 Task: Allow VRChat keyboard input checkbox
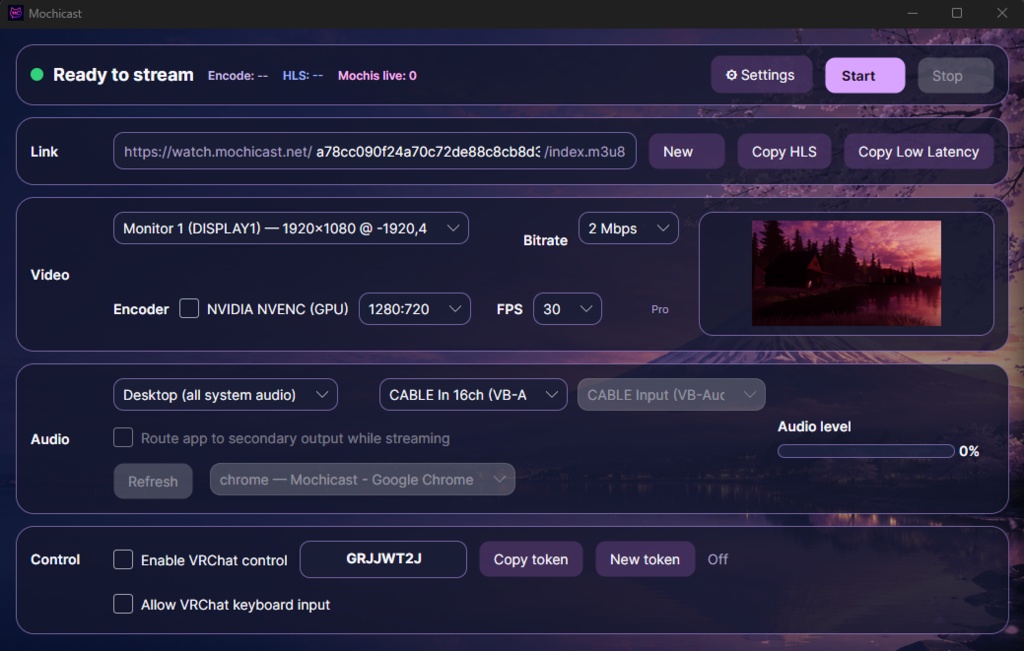click(123, 604)
